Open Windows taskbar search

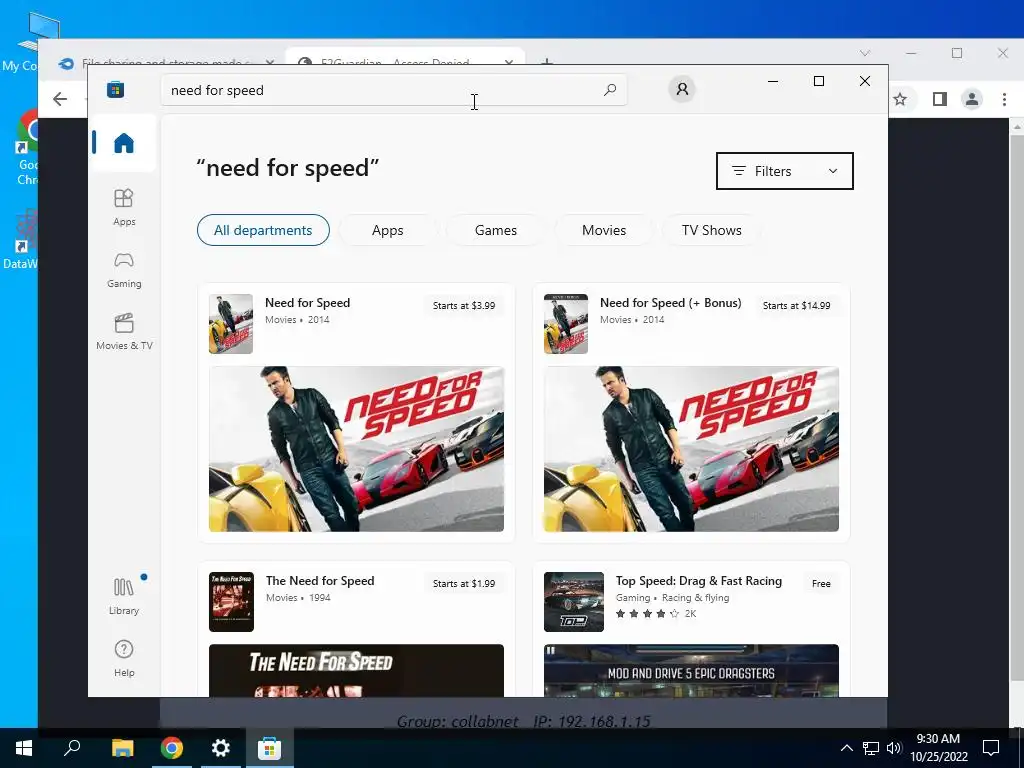72,748
